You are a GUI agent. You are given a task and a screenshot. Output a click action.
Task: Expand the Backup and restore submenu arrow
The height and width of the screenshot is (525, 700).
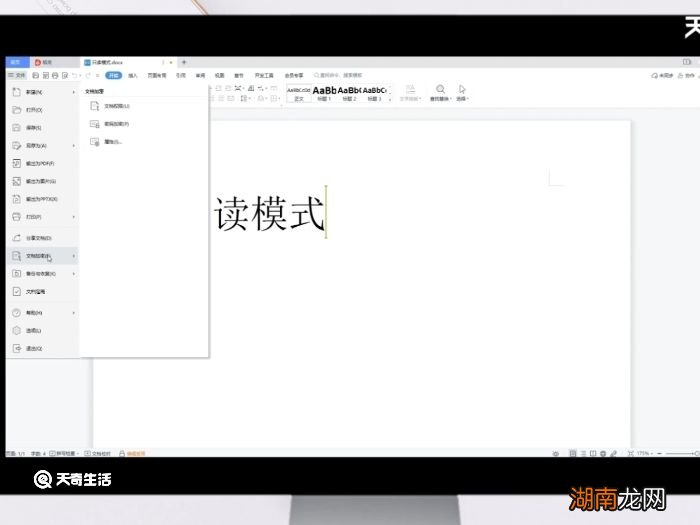coord(74,274)
